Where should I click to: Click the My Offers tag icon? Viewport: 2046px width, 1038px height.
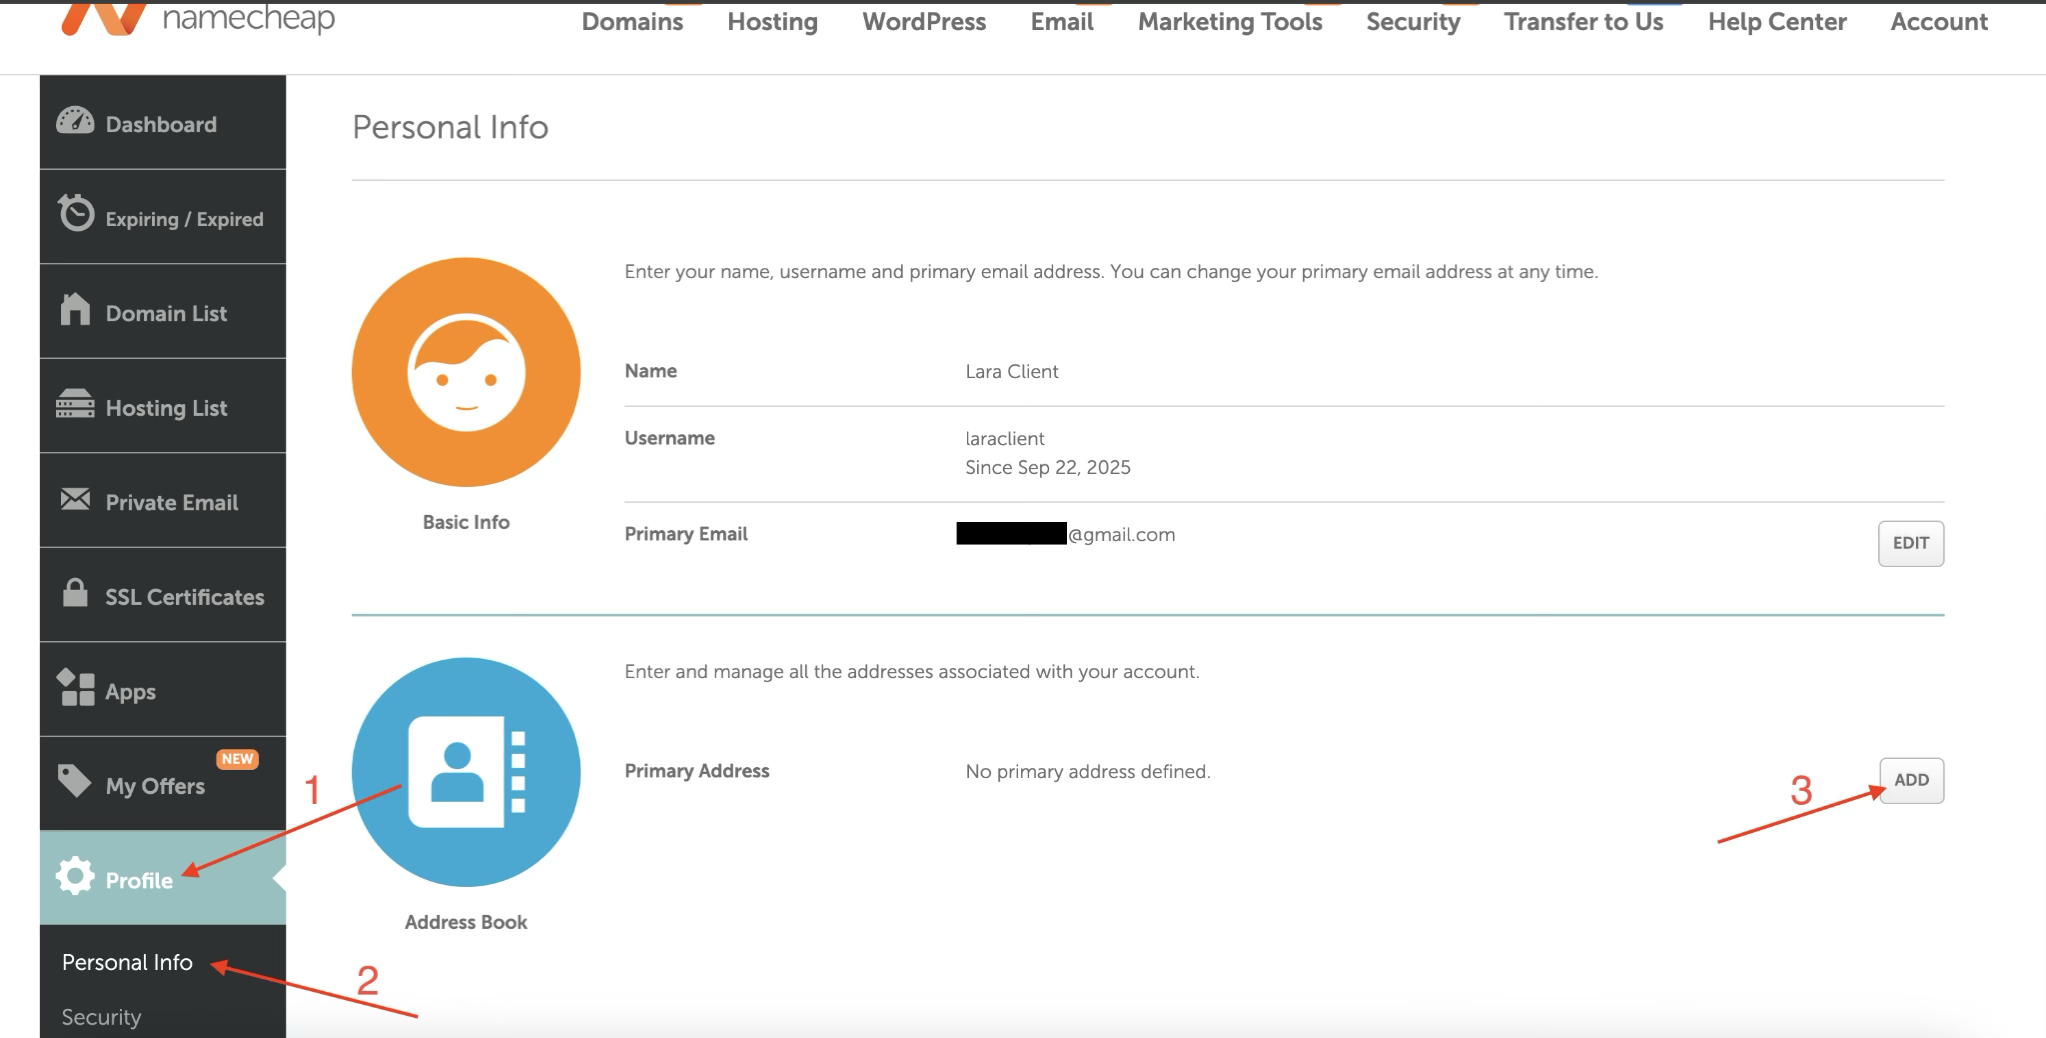pos(75,781)
